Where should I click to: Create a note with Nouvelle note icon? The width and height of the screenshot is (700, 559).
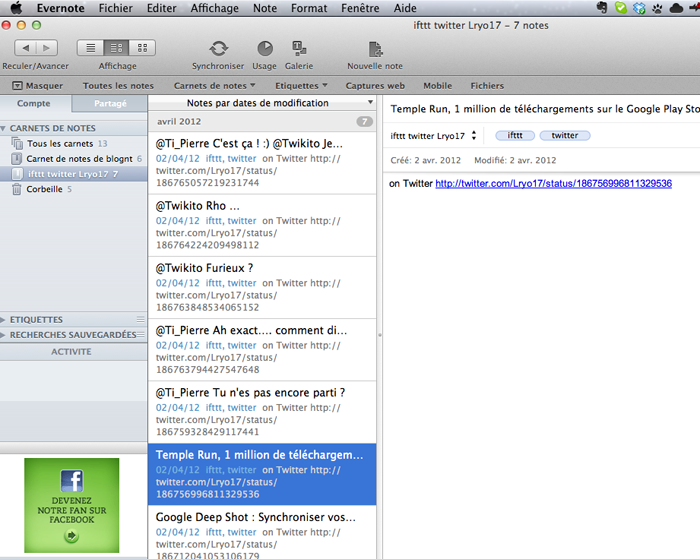tap(375, 48)
